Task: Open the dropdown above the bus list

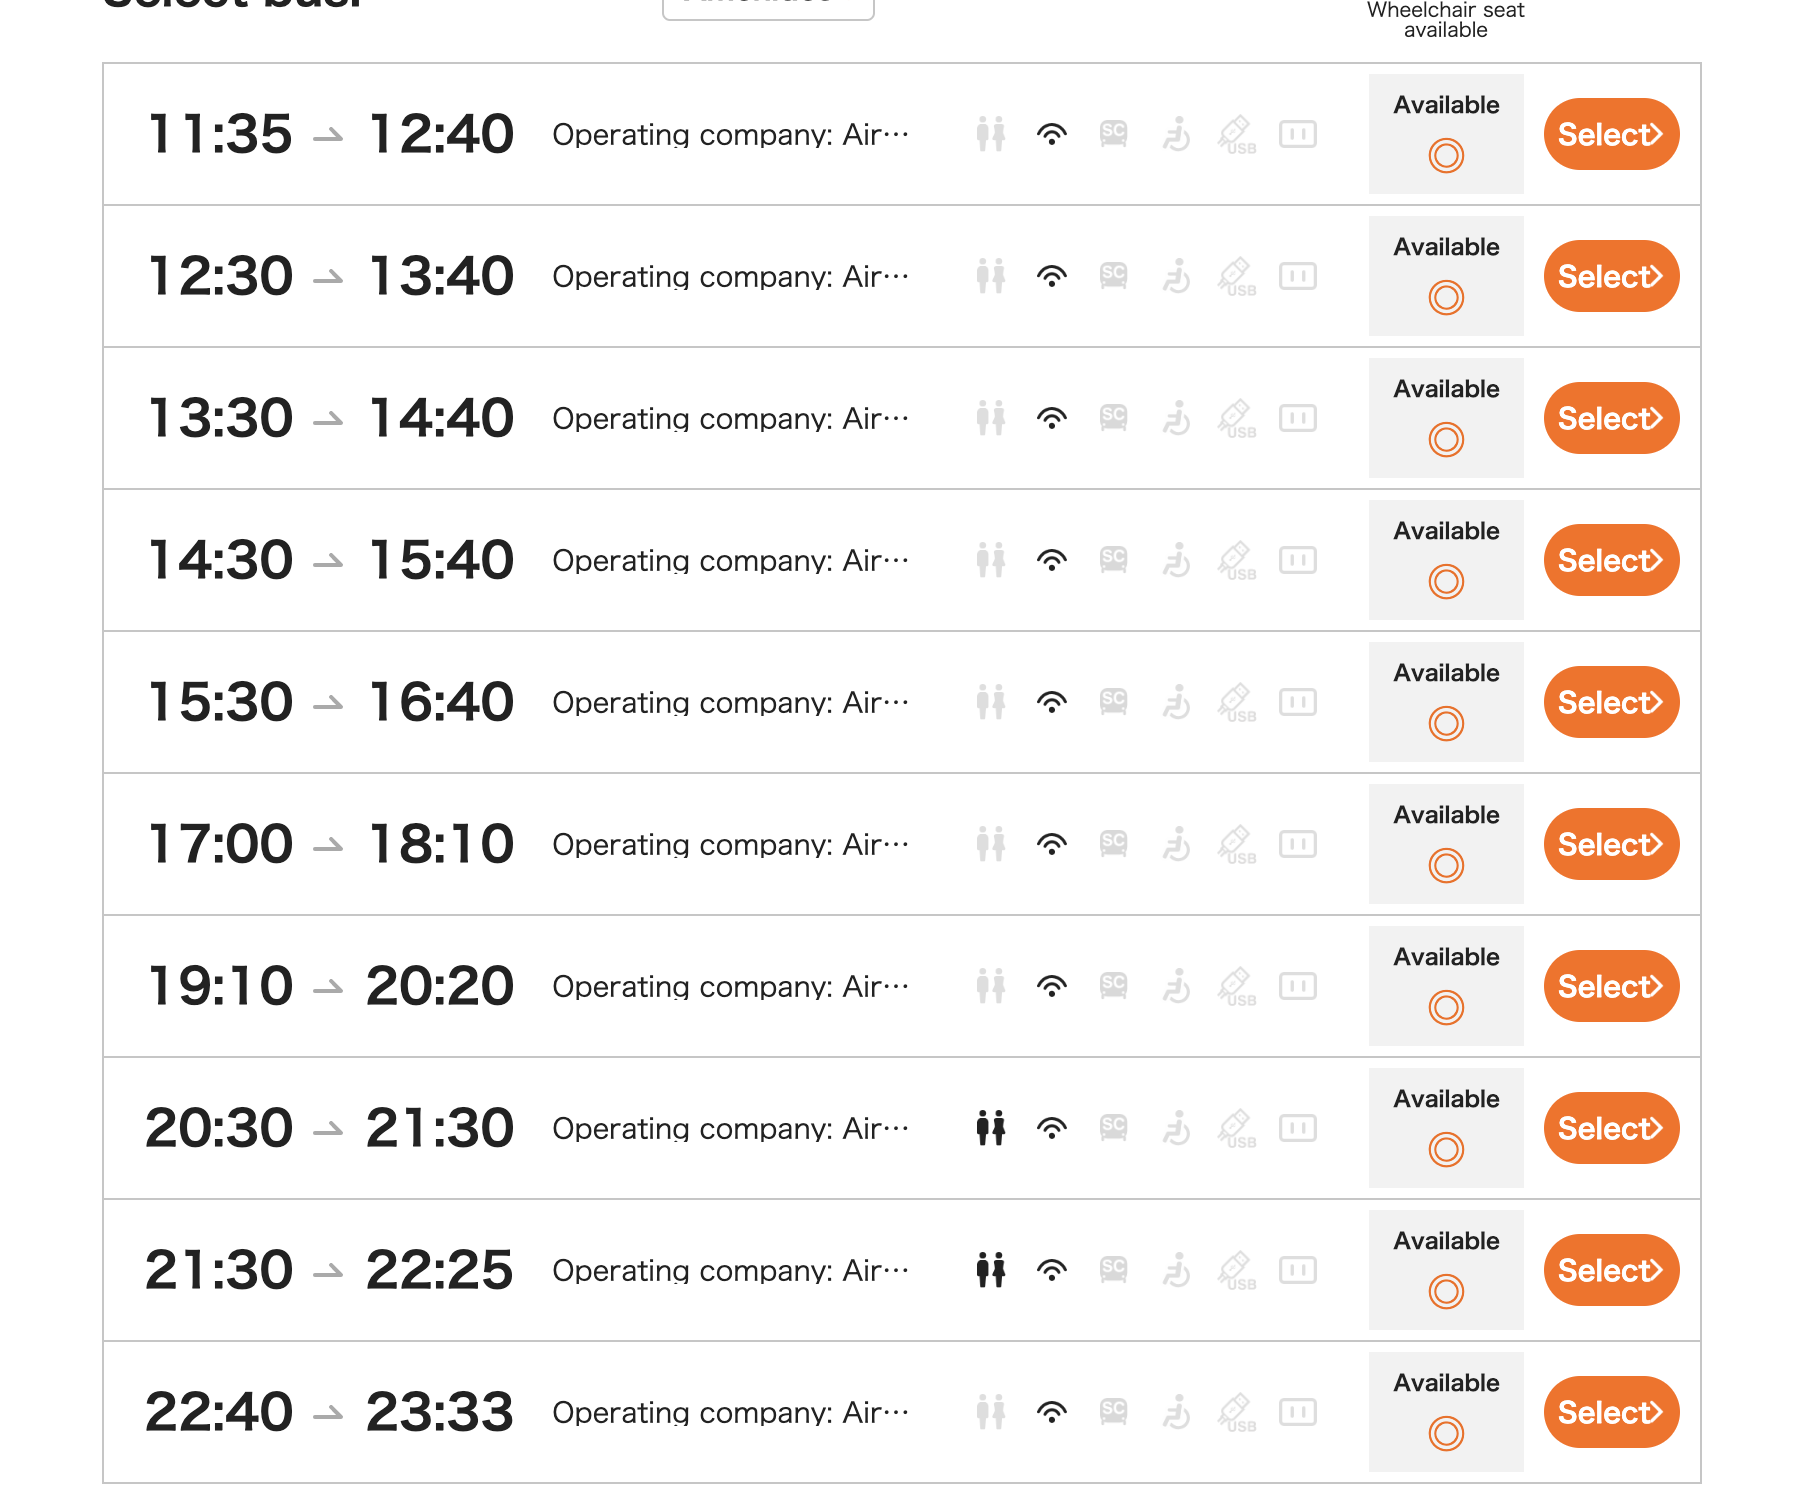Action: point(767,6)
